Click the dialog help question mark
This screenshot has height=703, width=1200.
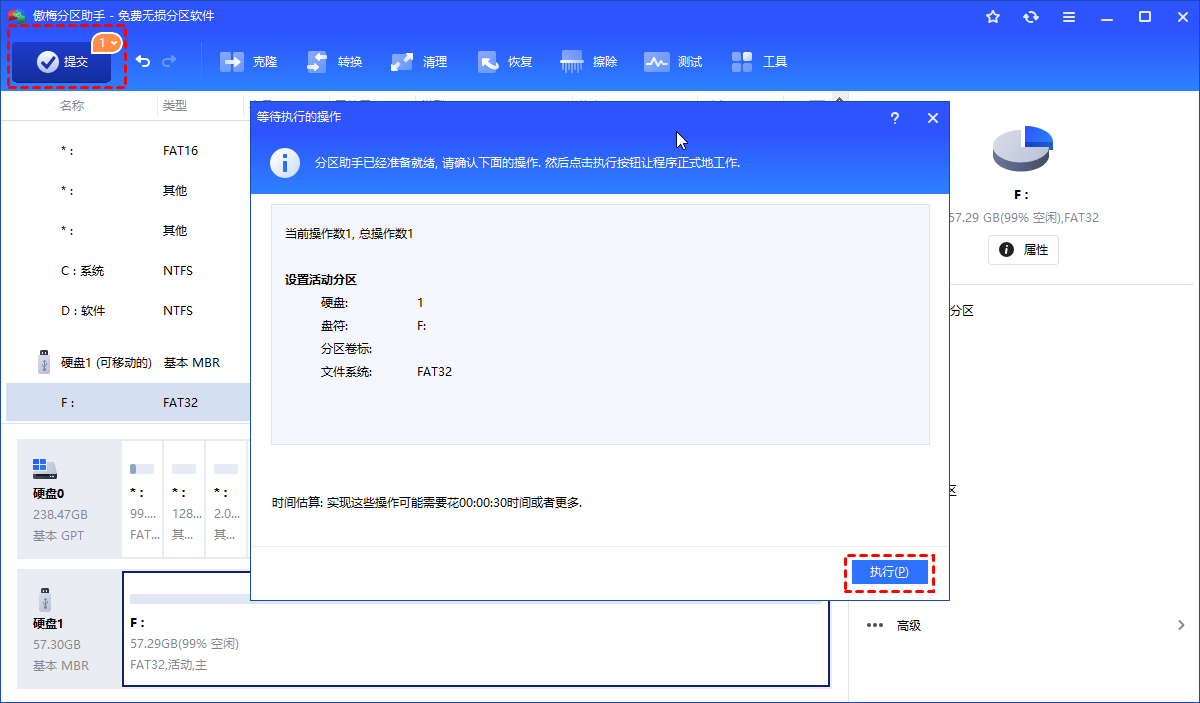pyautogui.click(x=894, y=118)
